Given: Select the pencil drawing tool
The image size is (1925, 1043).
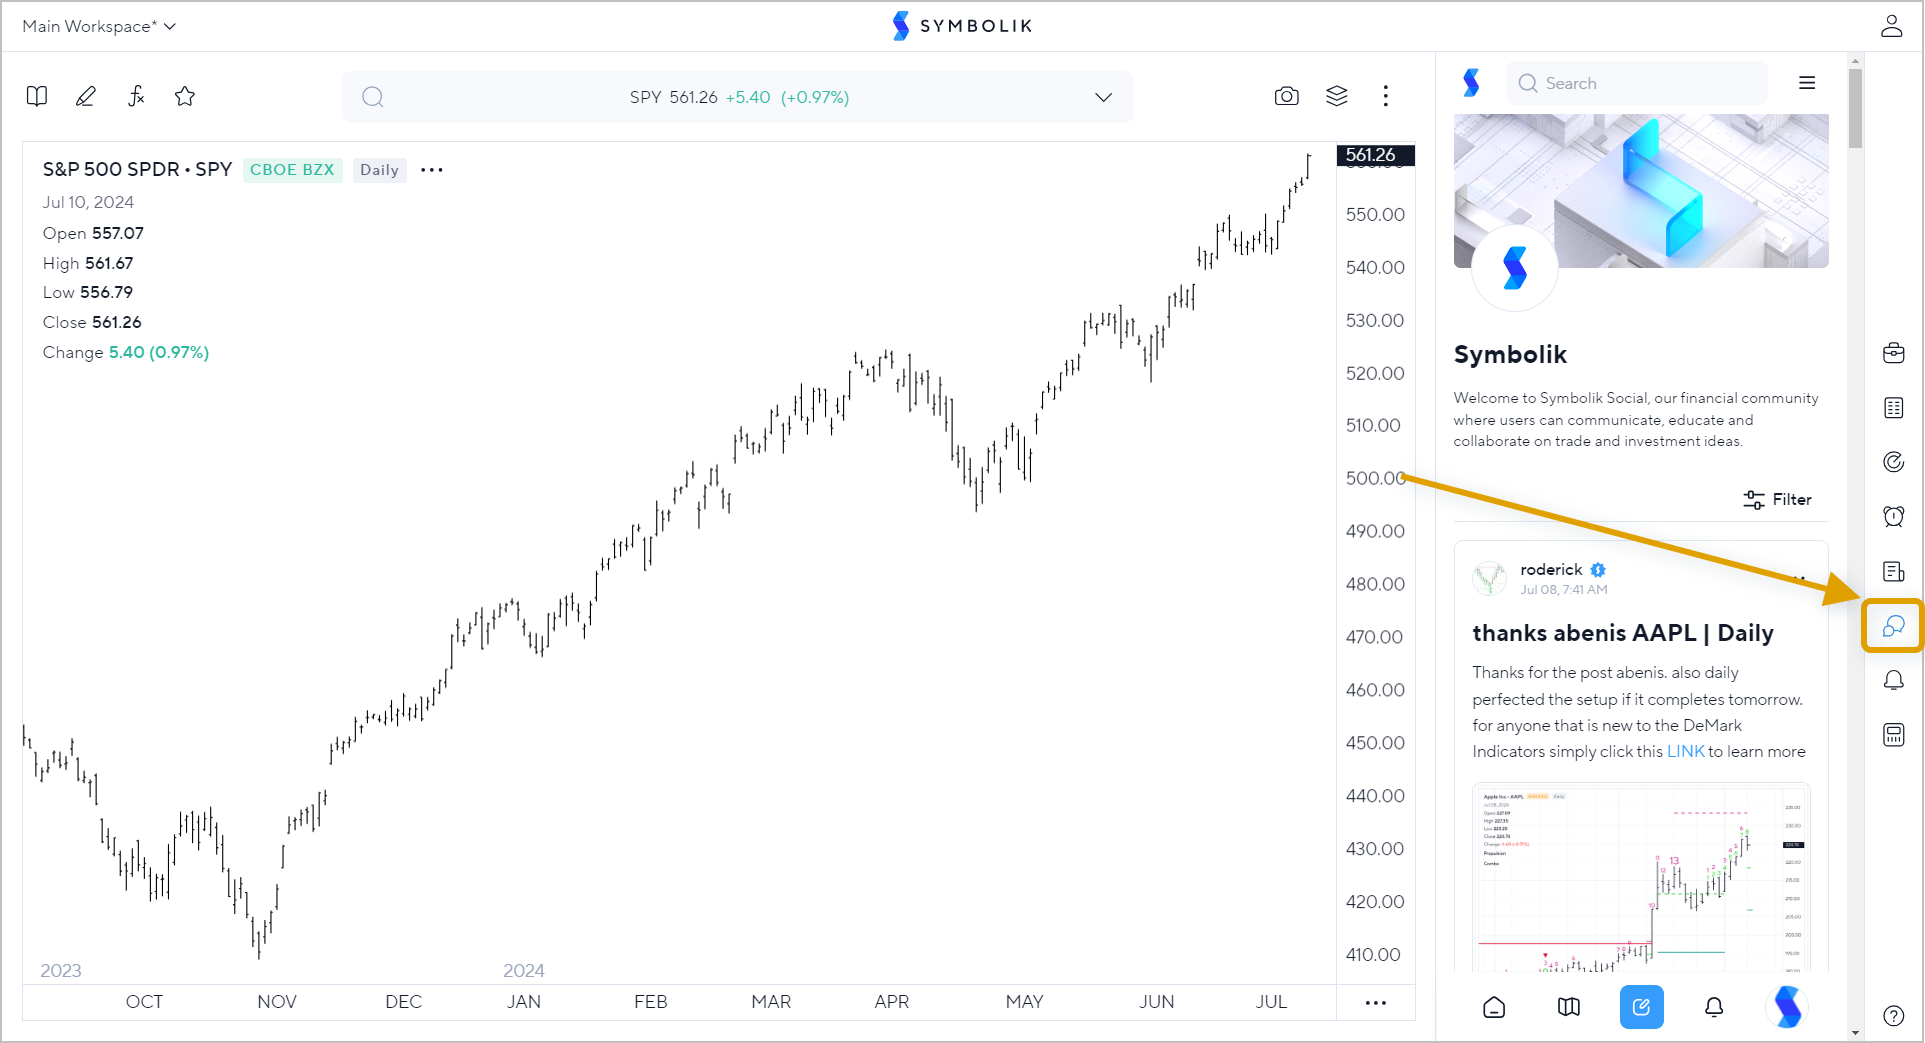Looking at the screenshot, I should click(x=86, y=96).
